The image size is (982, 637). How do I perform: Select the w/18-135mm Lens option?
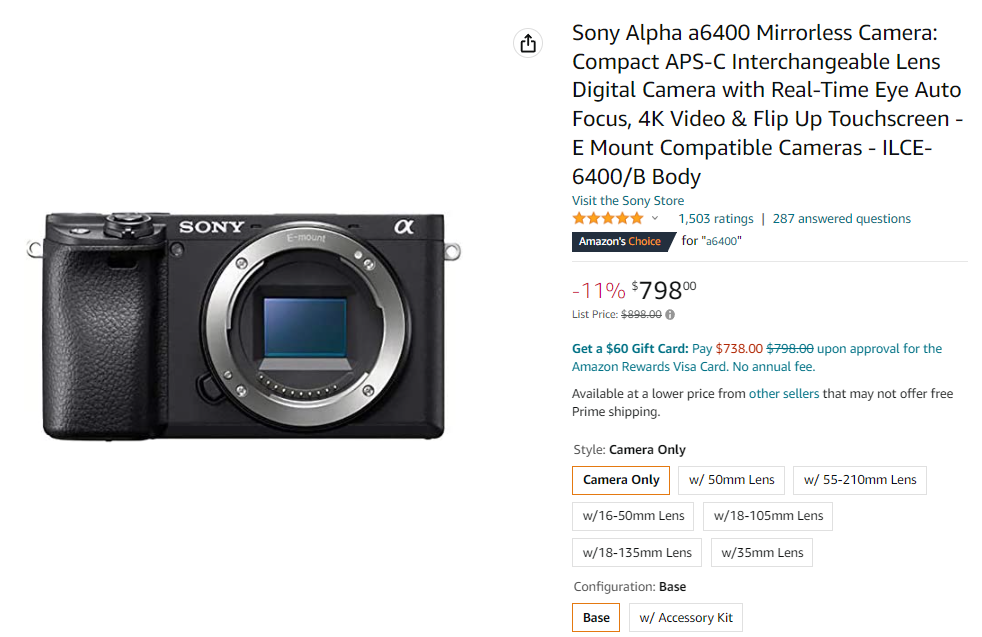click(x=636, y=552)
